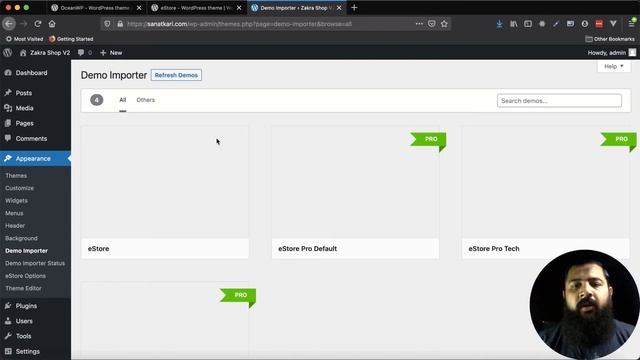Screen dimensions: 640x360
Task: Open the comments bubble in the admin bar
Action: coord(84,53)
